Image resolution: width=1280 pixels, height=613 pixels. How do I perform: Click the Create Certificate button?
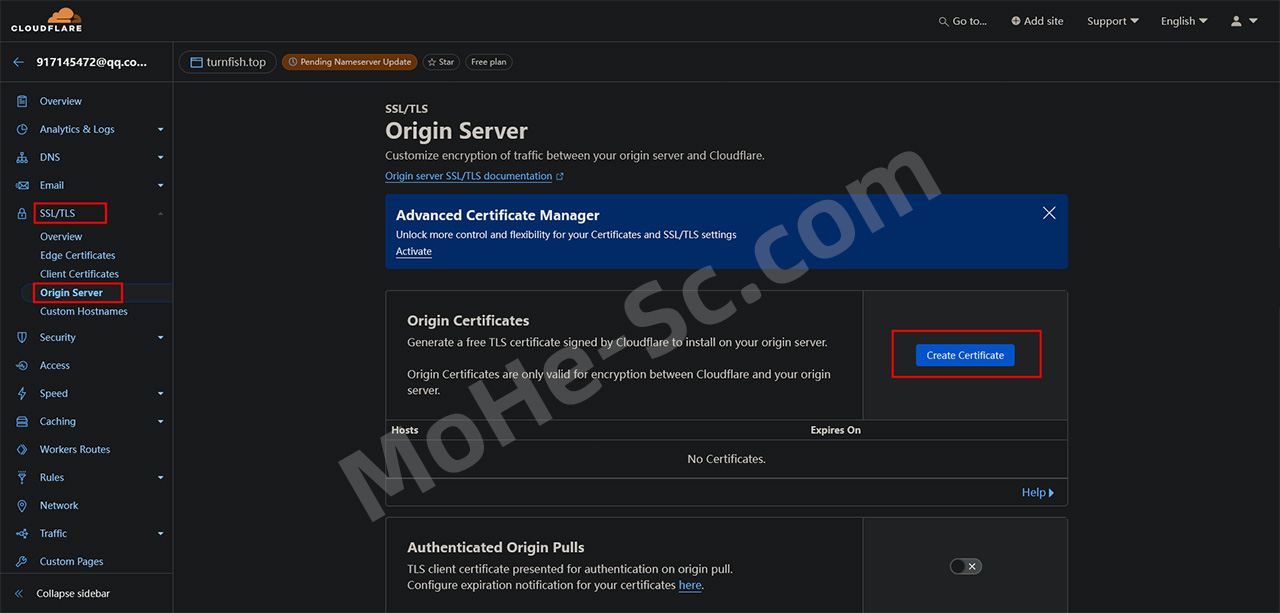965,355
